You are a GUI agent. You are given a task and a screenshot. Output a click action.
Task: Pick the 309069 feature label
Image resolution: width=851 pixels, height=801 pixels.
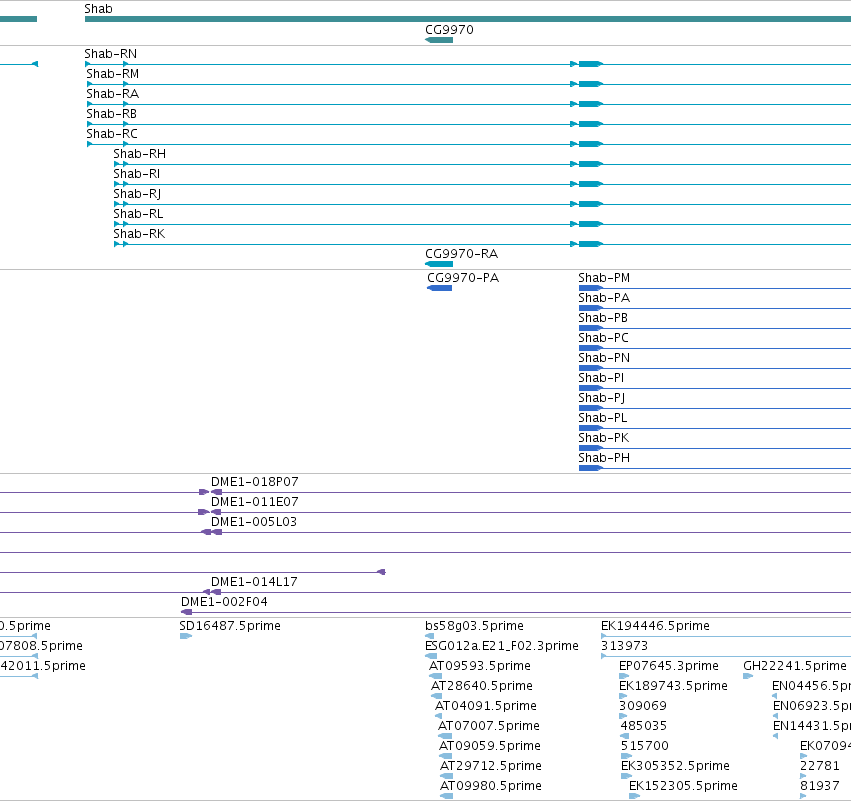[643, 706]
